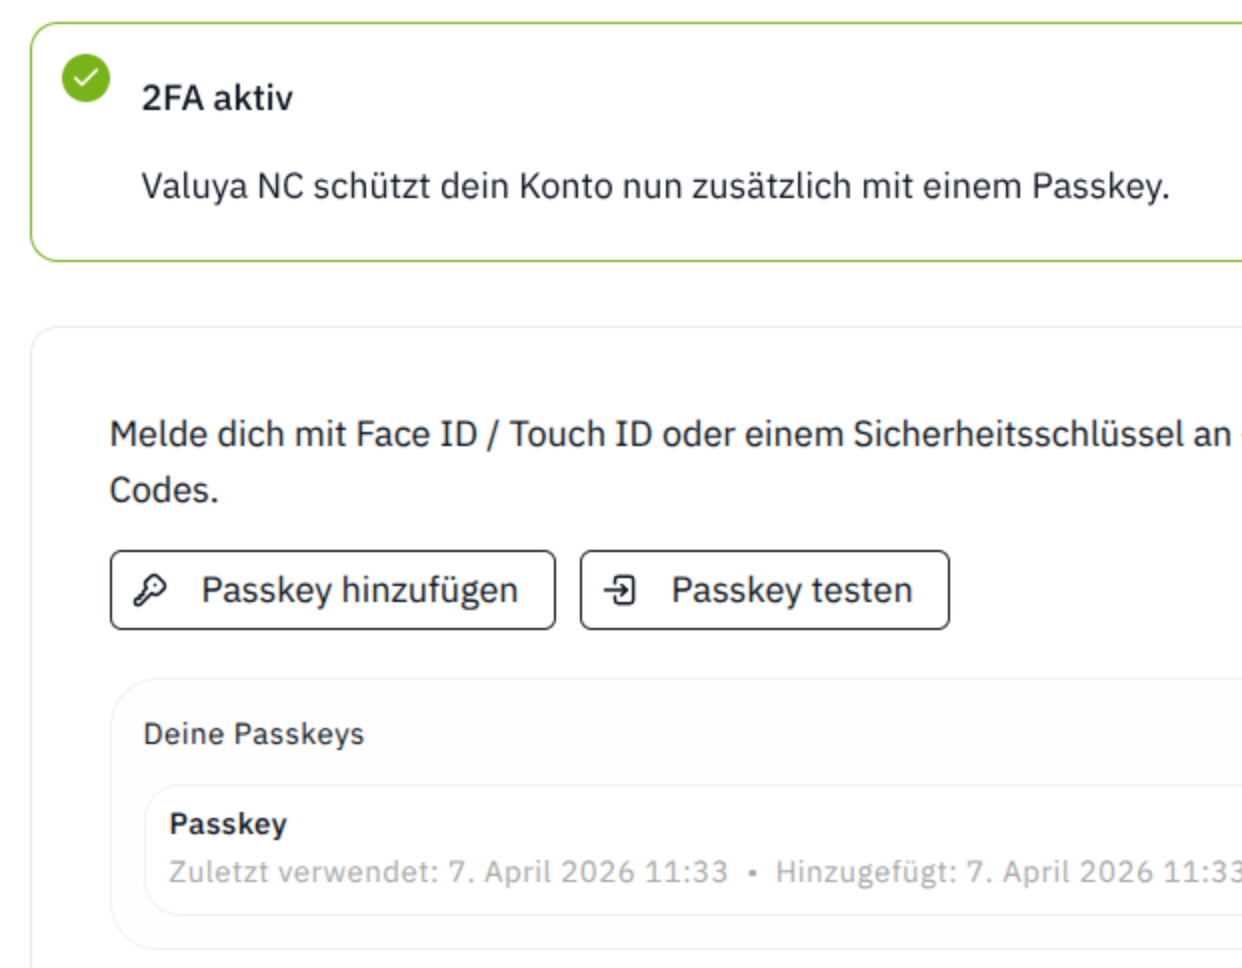Select the passkey list row card

pos(694,850)
